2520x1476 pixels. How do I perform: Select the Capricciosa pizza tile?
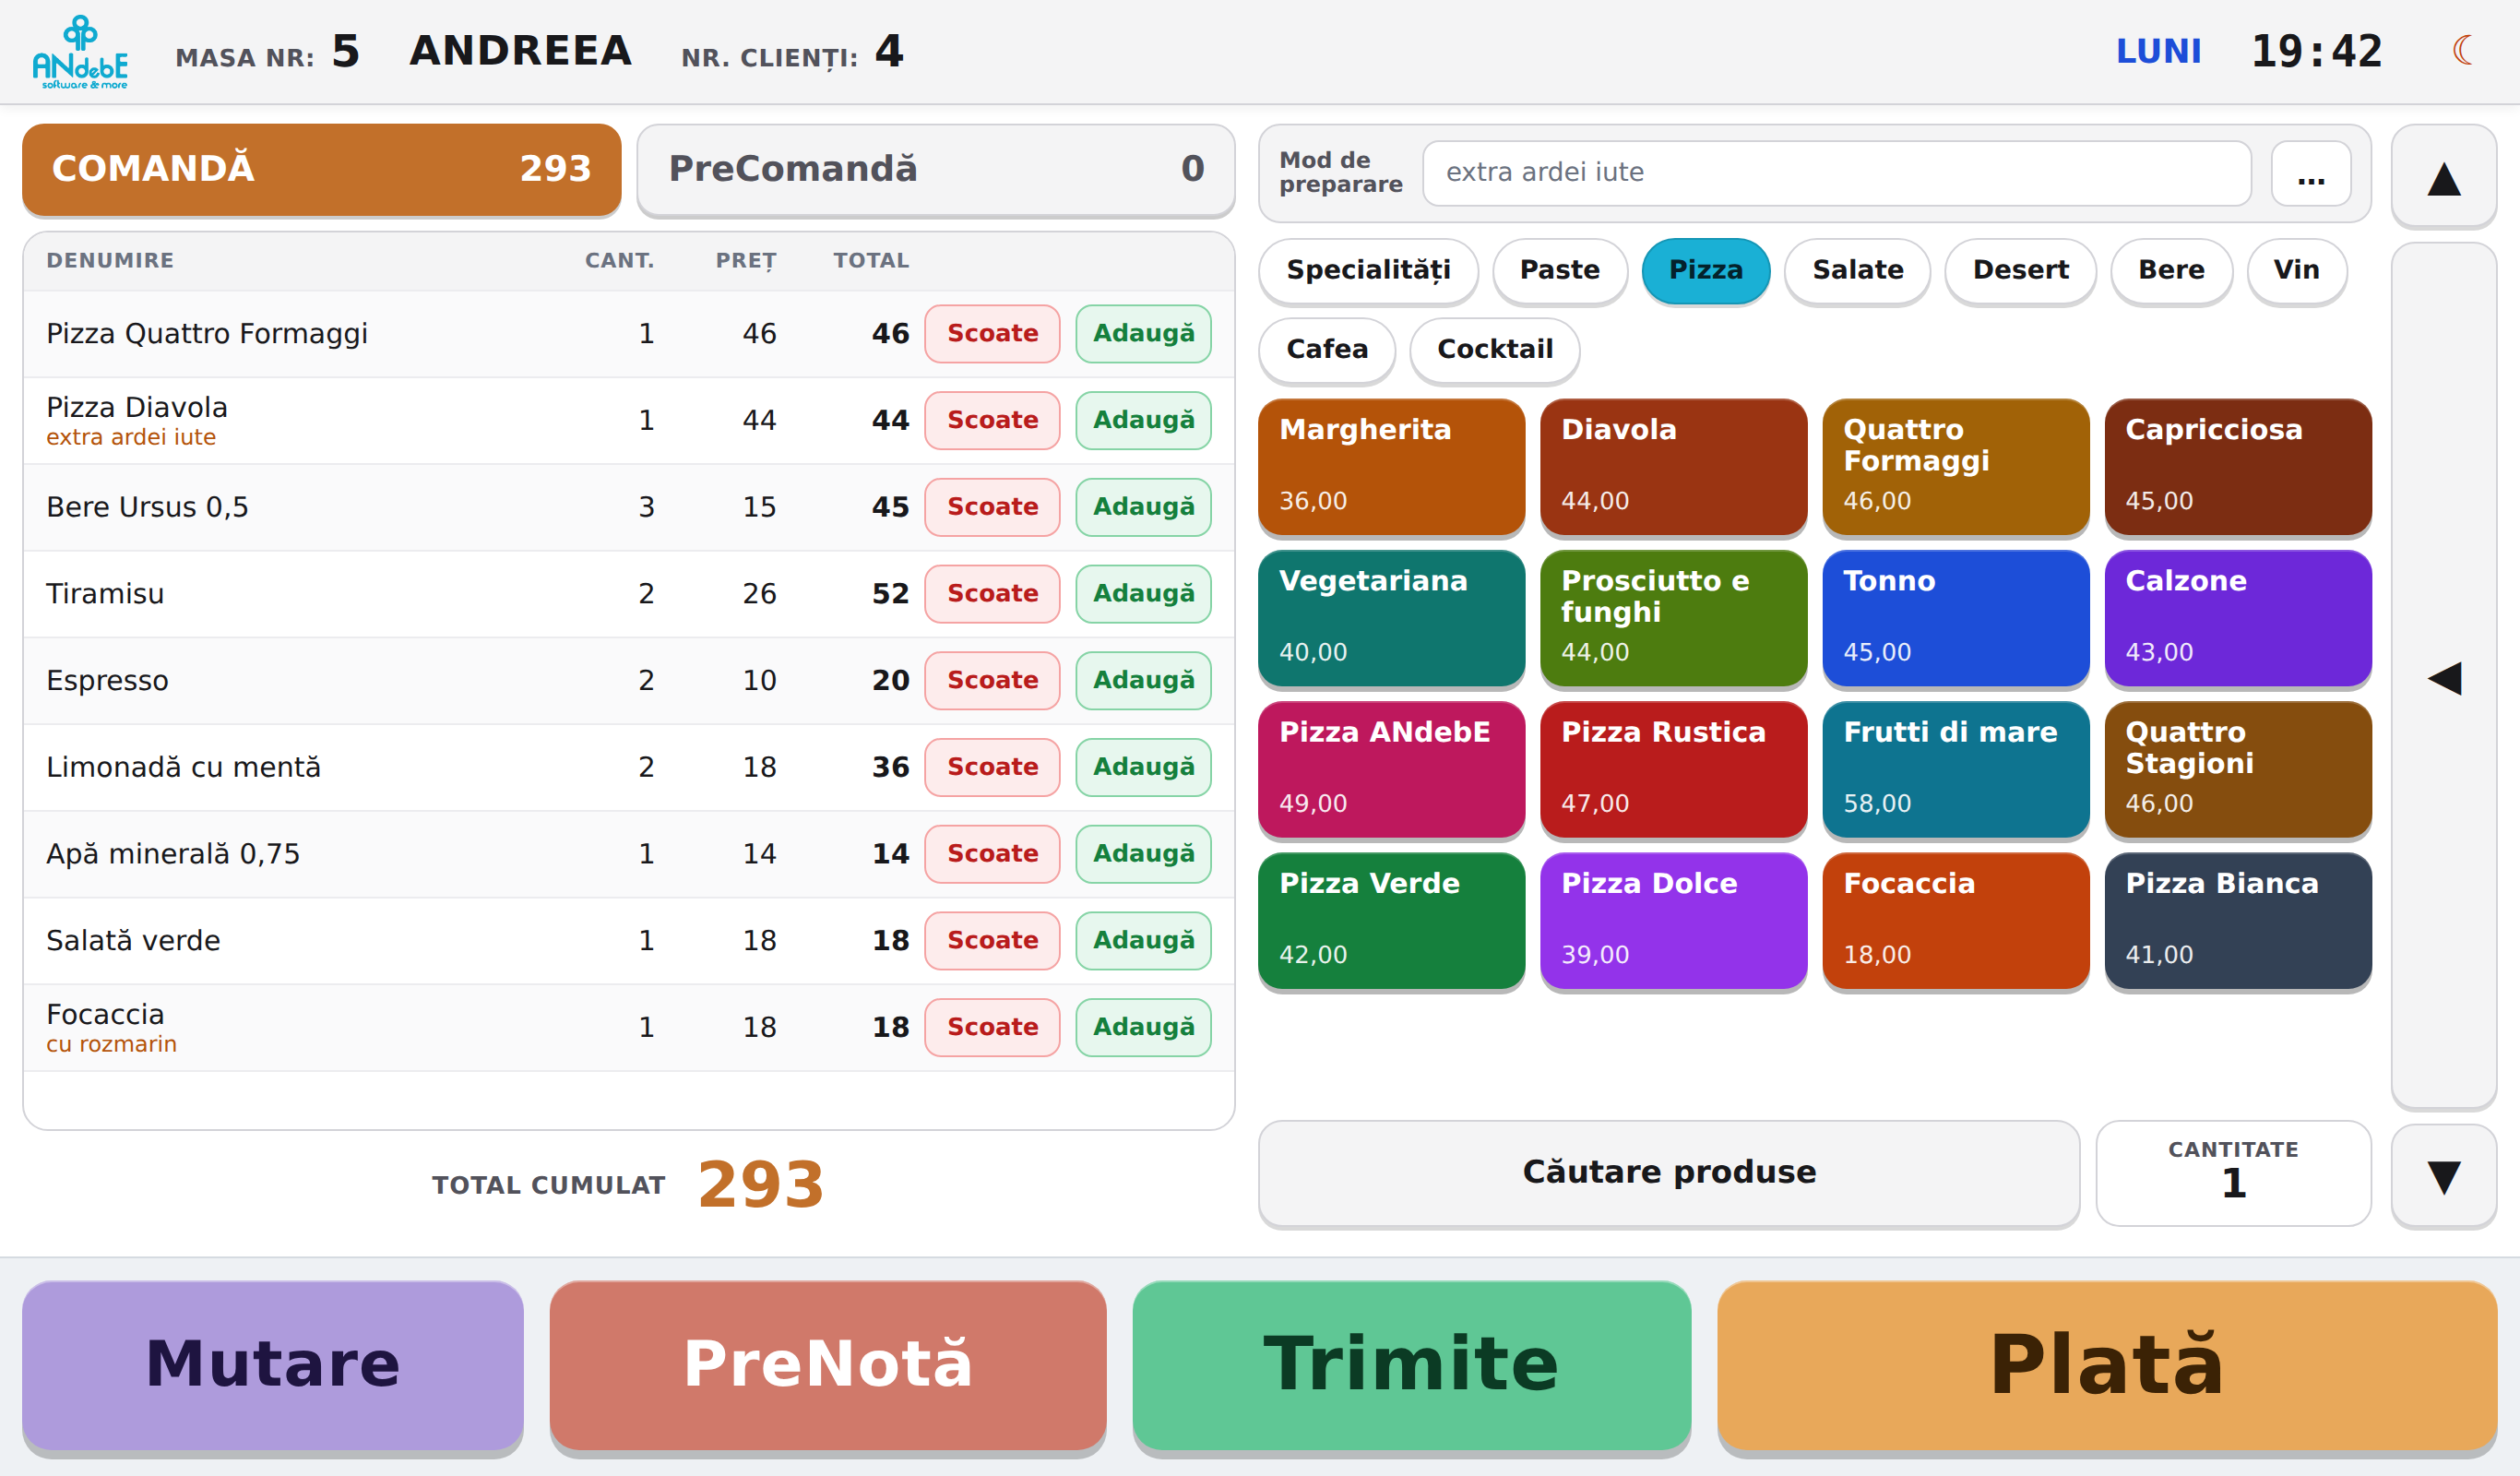pos(2237,466)
